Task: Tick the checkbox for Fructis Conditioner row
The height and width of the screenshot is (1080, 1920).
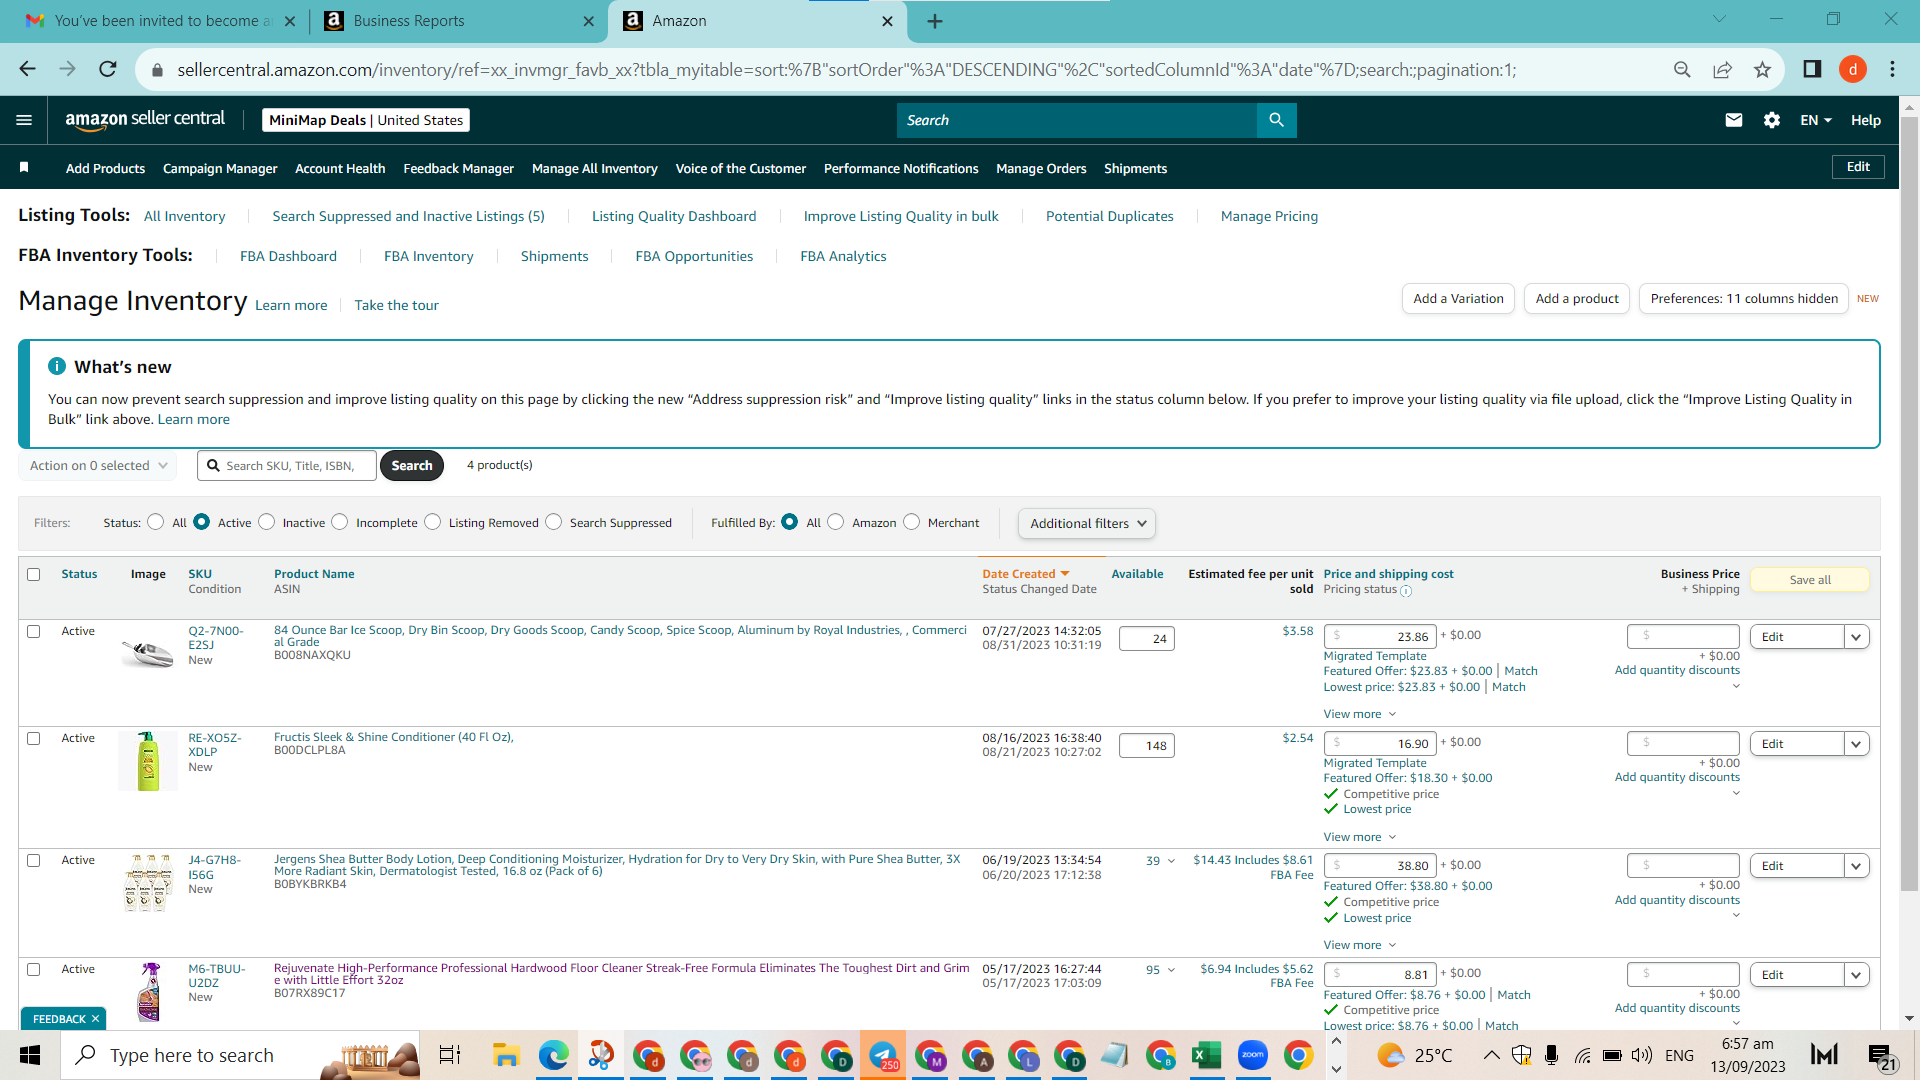Action: click(x=34, y=738)
